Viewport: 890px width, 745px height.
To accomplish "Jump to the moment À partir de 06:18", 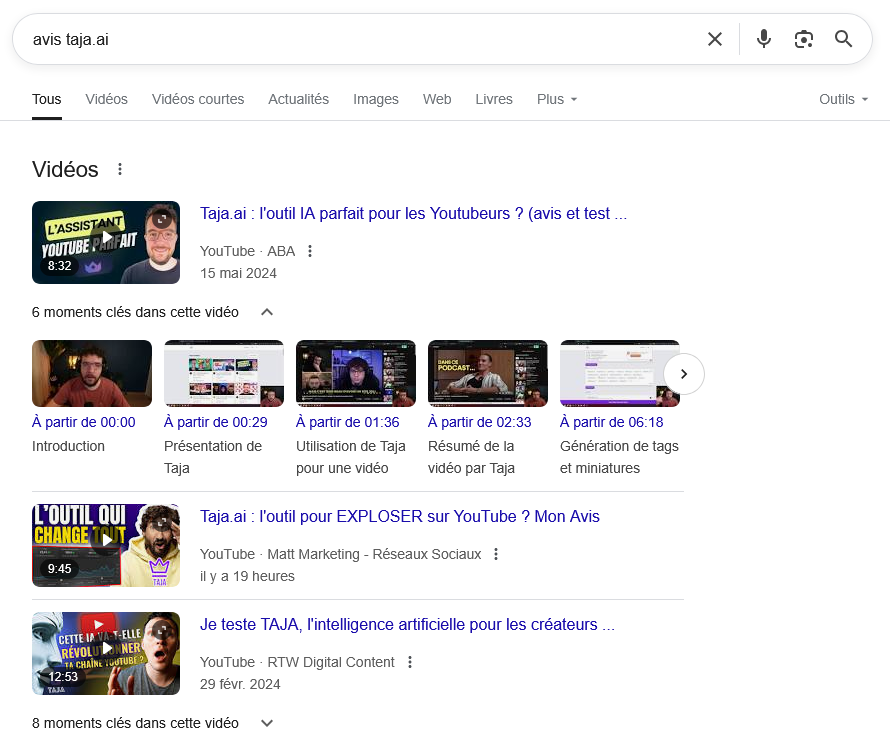I will [612, 422].
